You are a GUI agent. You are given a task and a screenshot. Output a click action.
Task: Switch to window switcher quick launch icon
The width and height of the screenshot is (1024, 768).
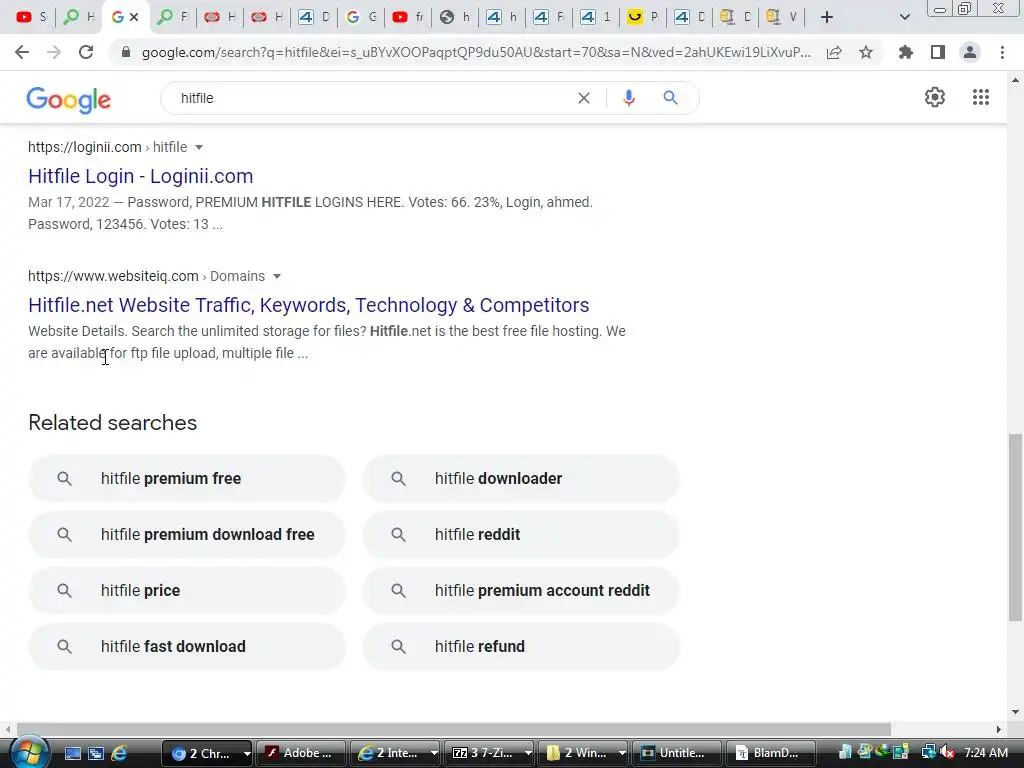point(95,753)
